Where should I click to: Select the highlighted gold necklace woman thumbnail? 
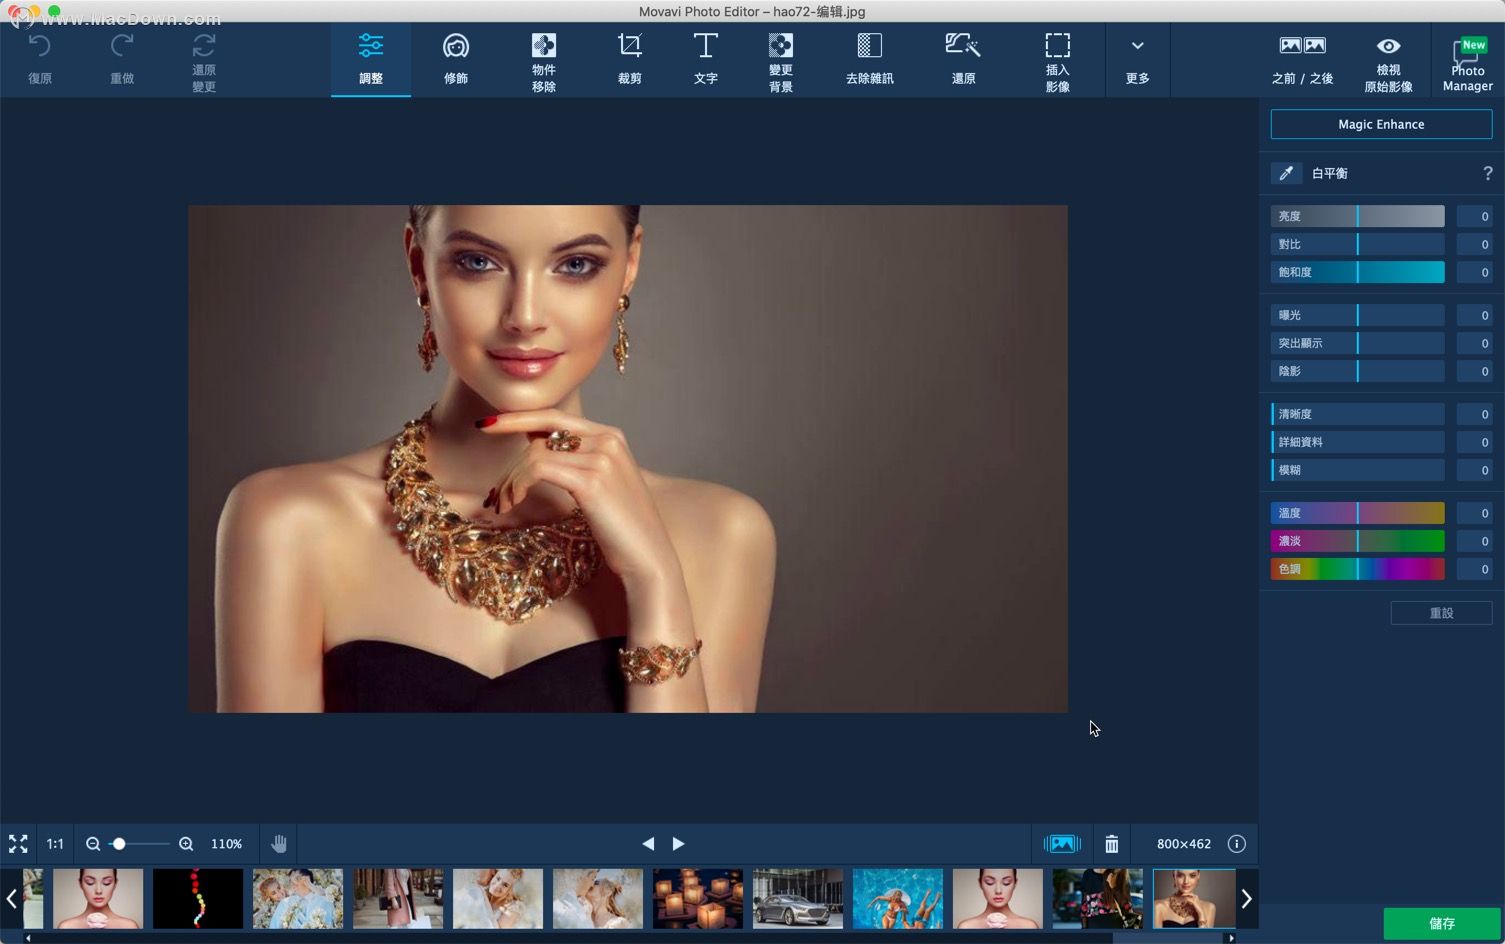(1194, 898)
